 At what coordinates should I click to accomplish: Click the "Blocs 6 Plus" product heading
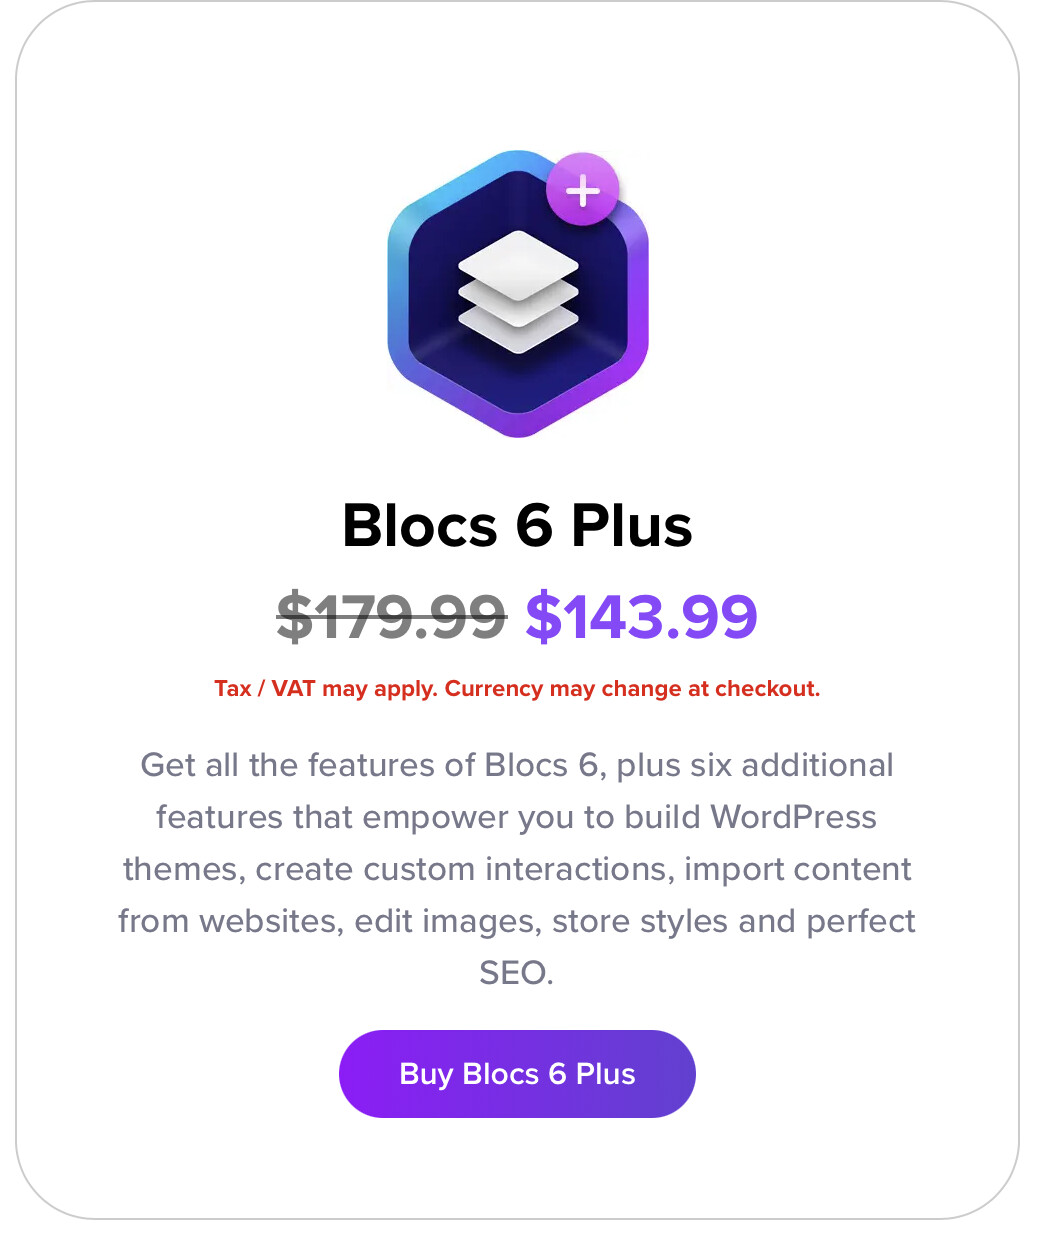click(517, 525)
